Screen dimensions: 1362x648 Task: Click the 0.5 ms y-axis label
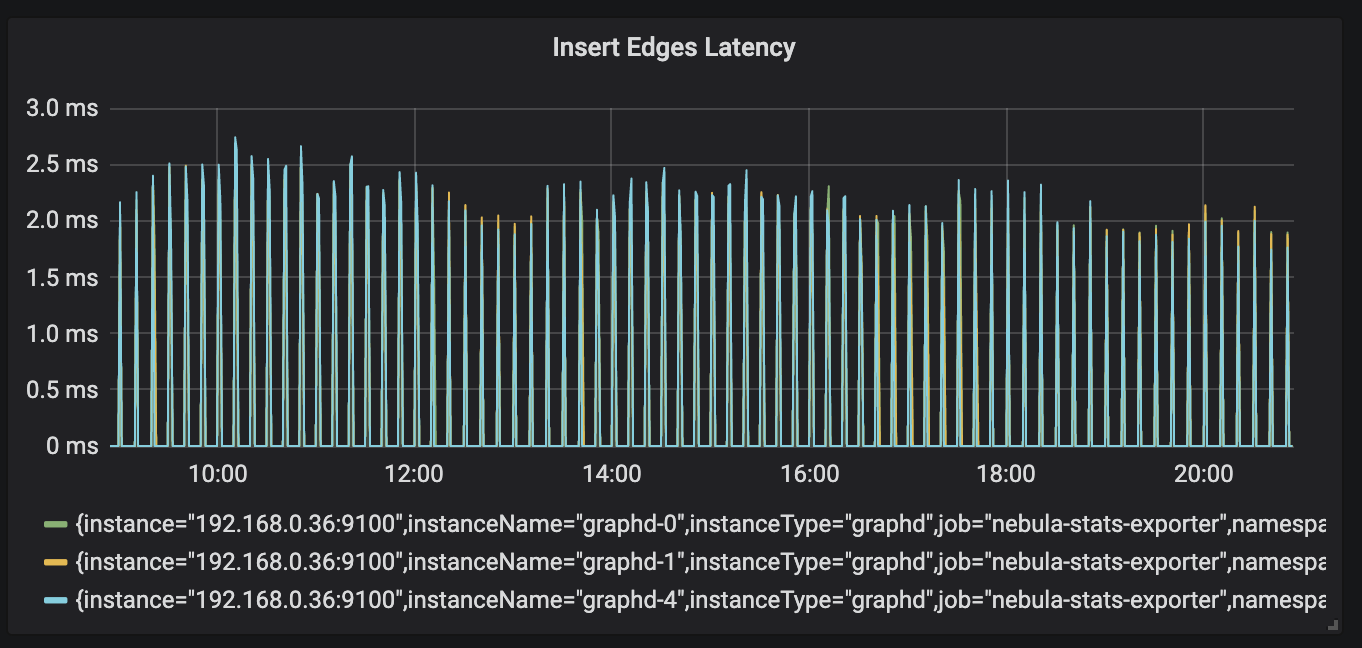pos(60,389)
